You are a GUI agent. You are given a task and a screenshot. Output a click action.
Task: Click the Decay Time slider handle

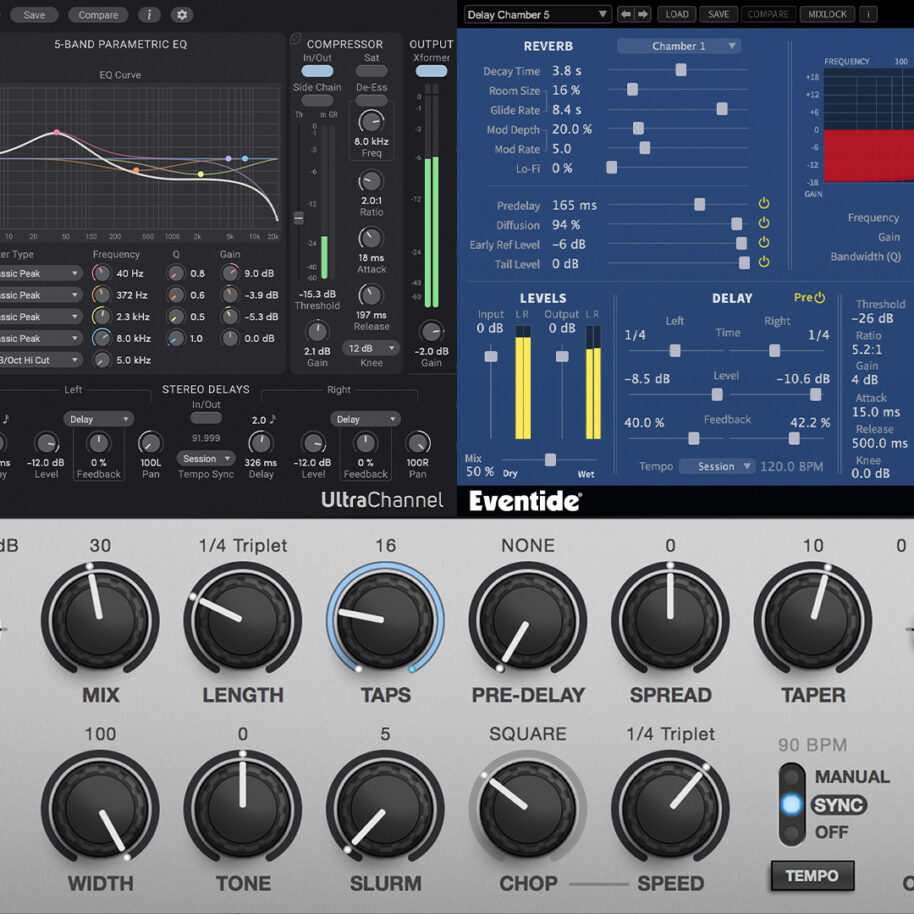[x=682, y=70]
